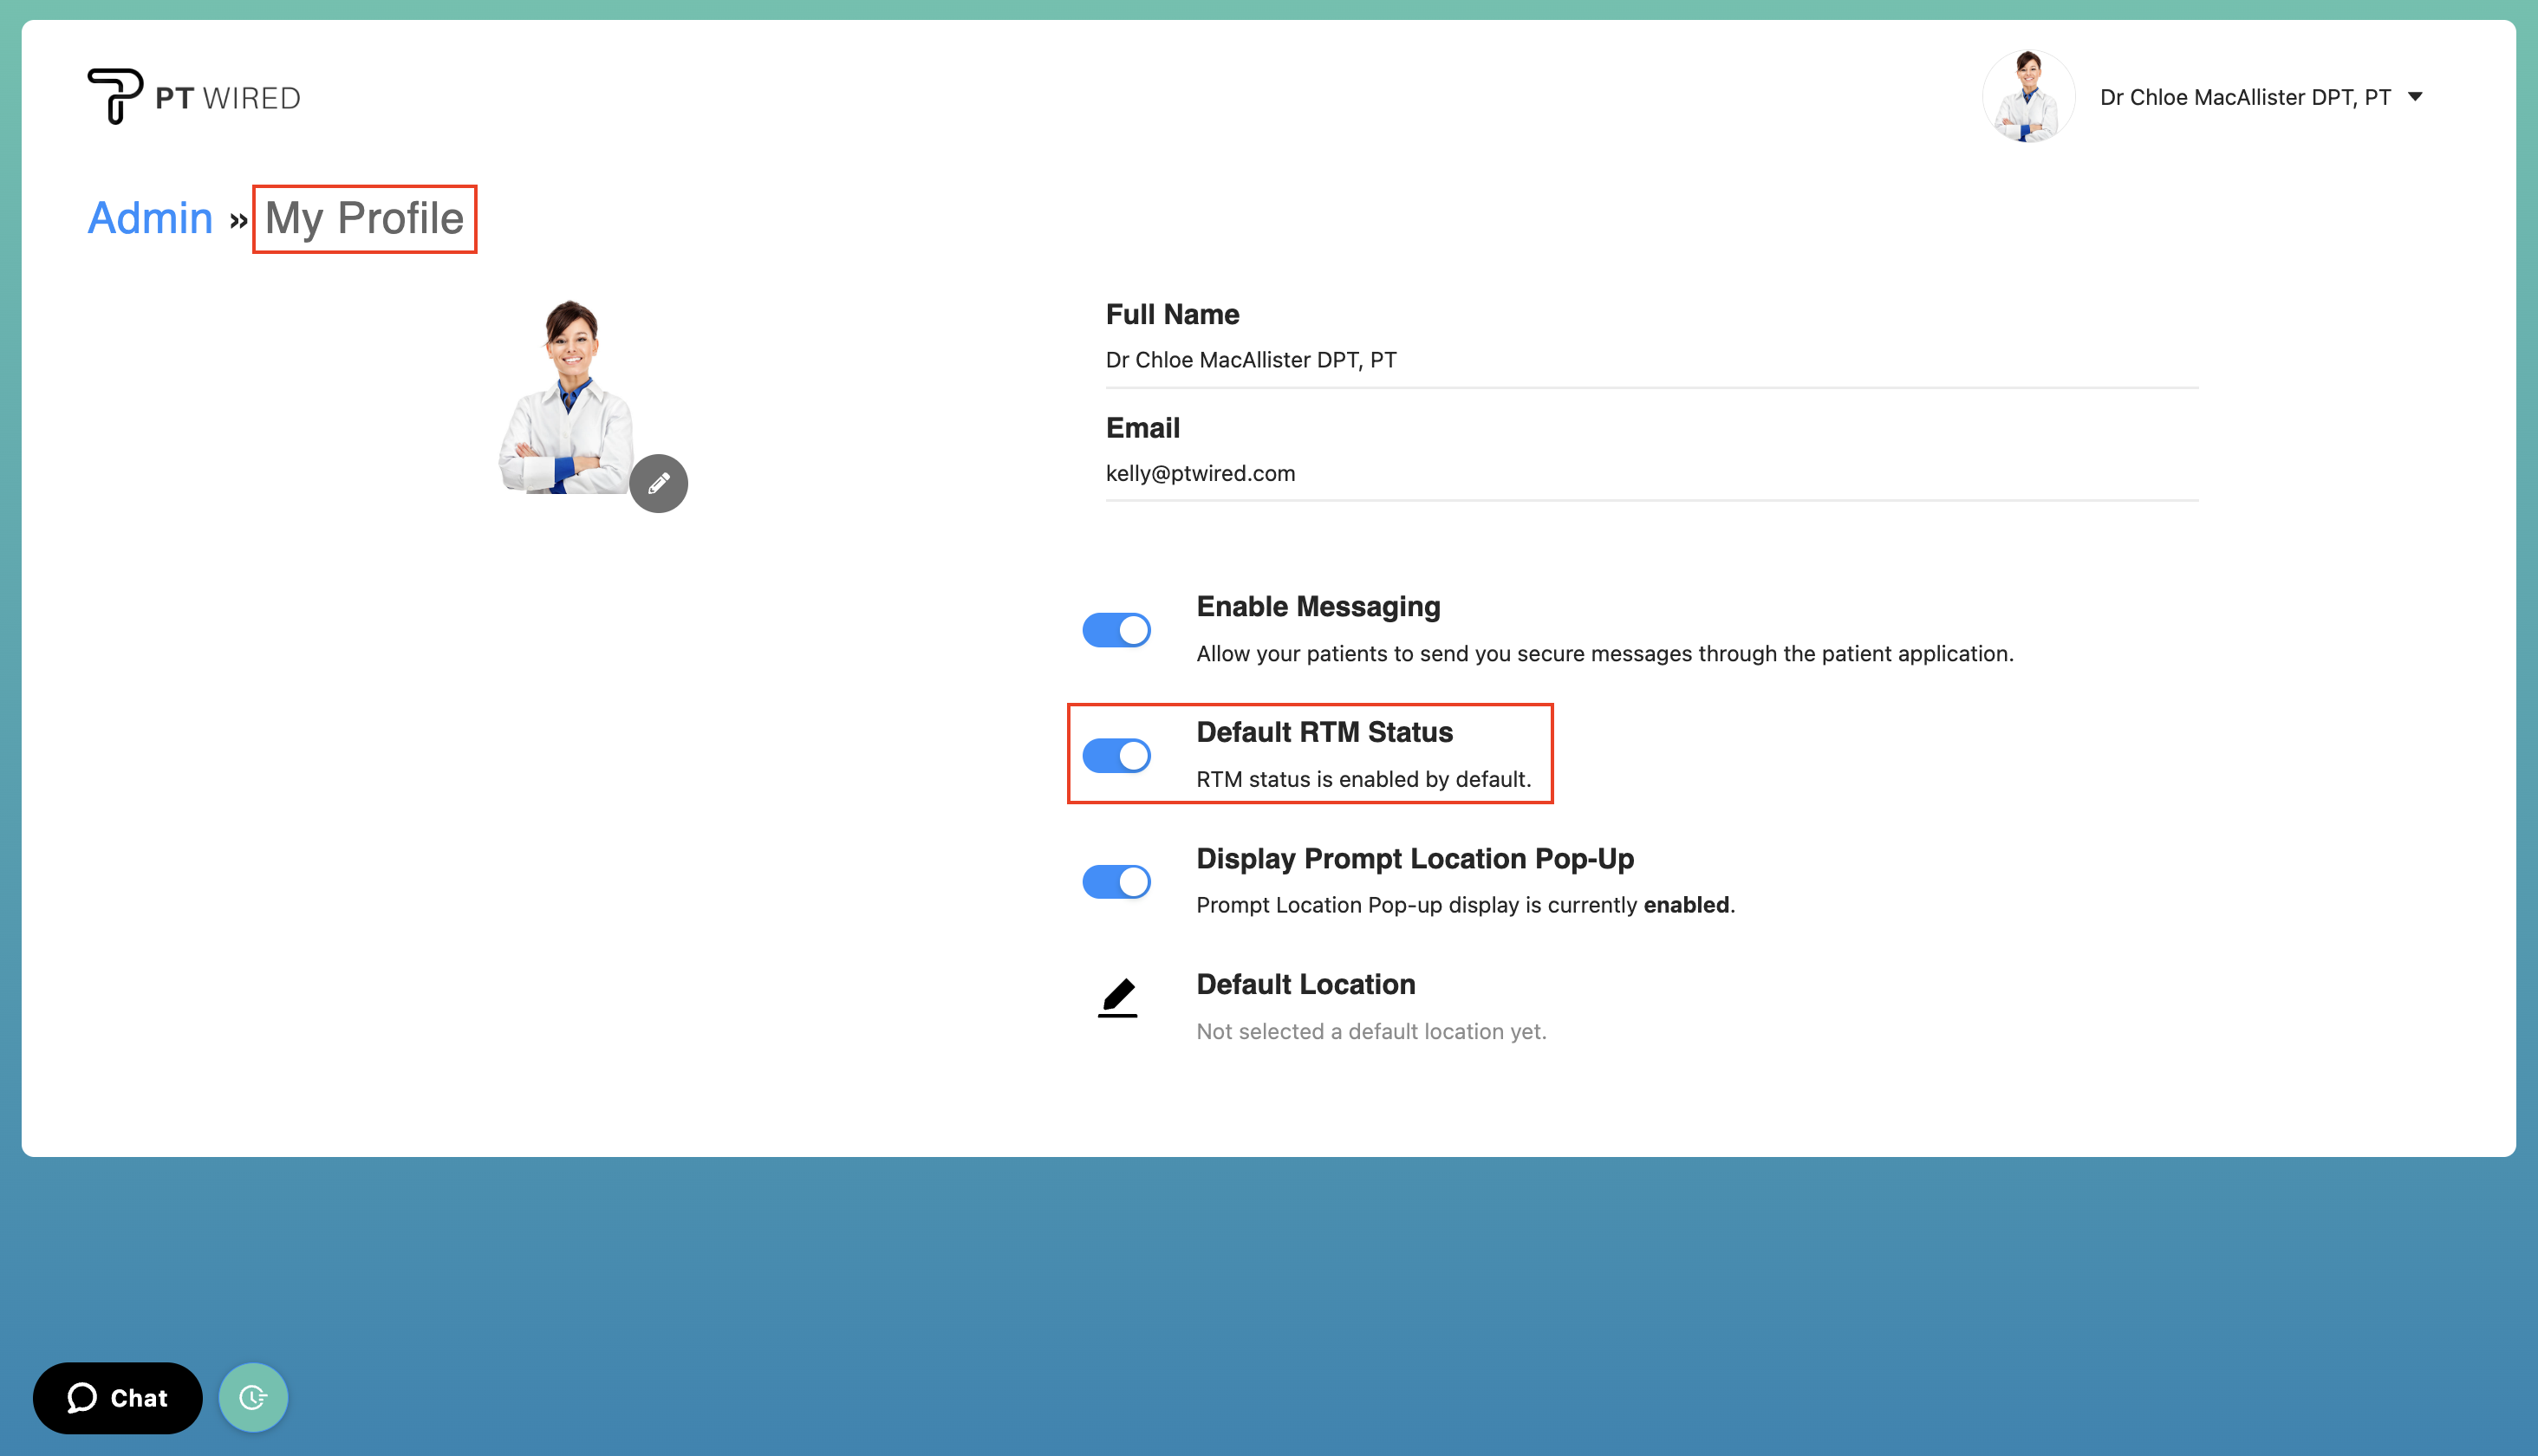Click the chat bubble icon in Chat button

pyautogui.click(x=82, y=1398)
